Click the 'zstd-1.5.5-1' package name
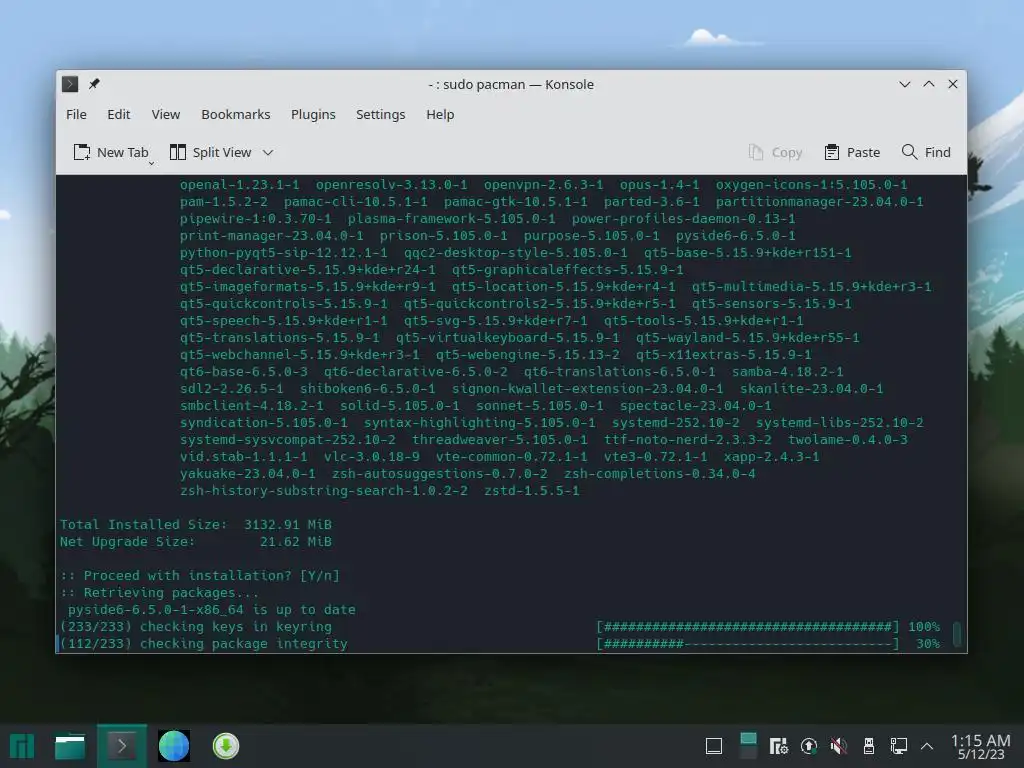Screen dimensions: 1024x768 (532, 490)
